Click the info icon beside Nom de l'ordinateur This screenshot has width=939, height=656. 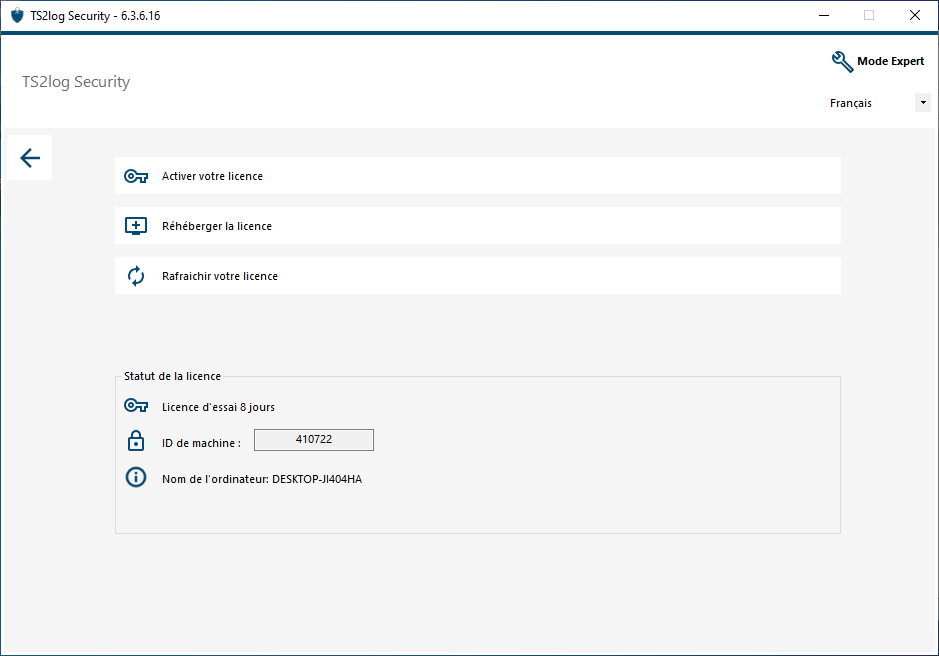point(136,477)
